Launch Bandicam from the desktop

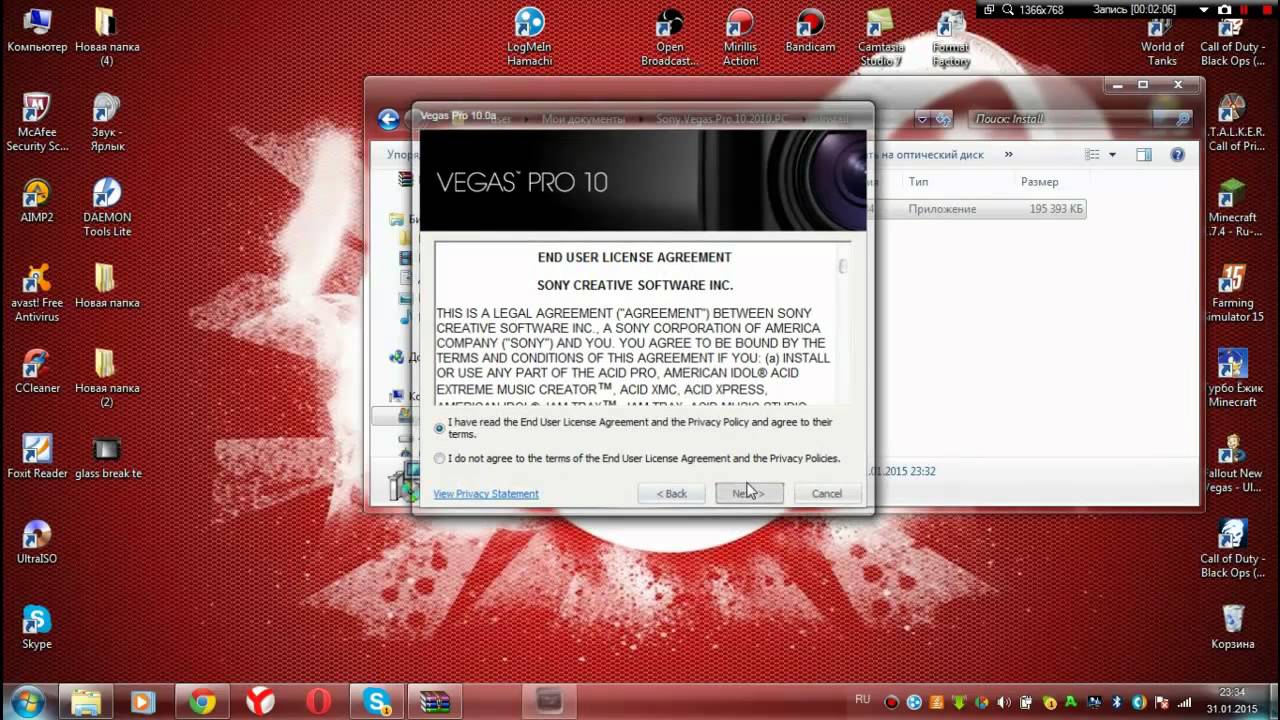810,31
